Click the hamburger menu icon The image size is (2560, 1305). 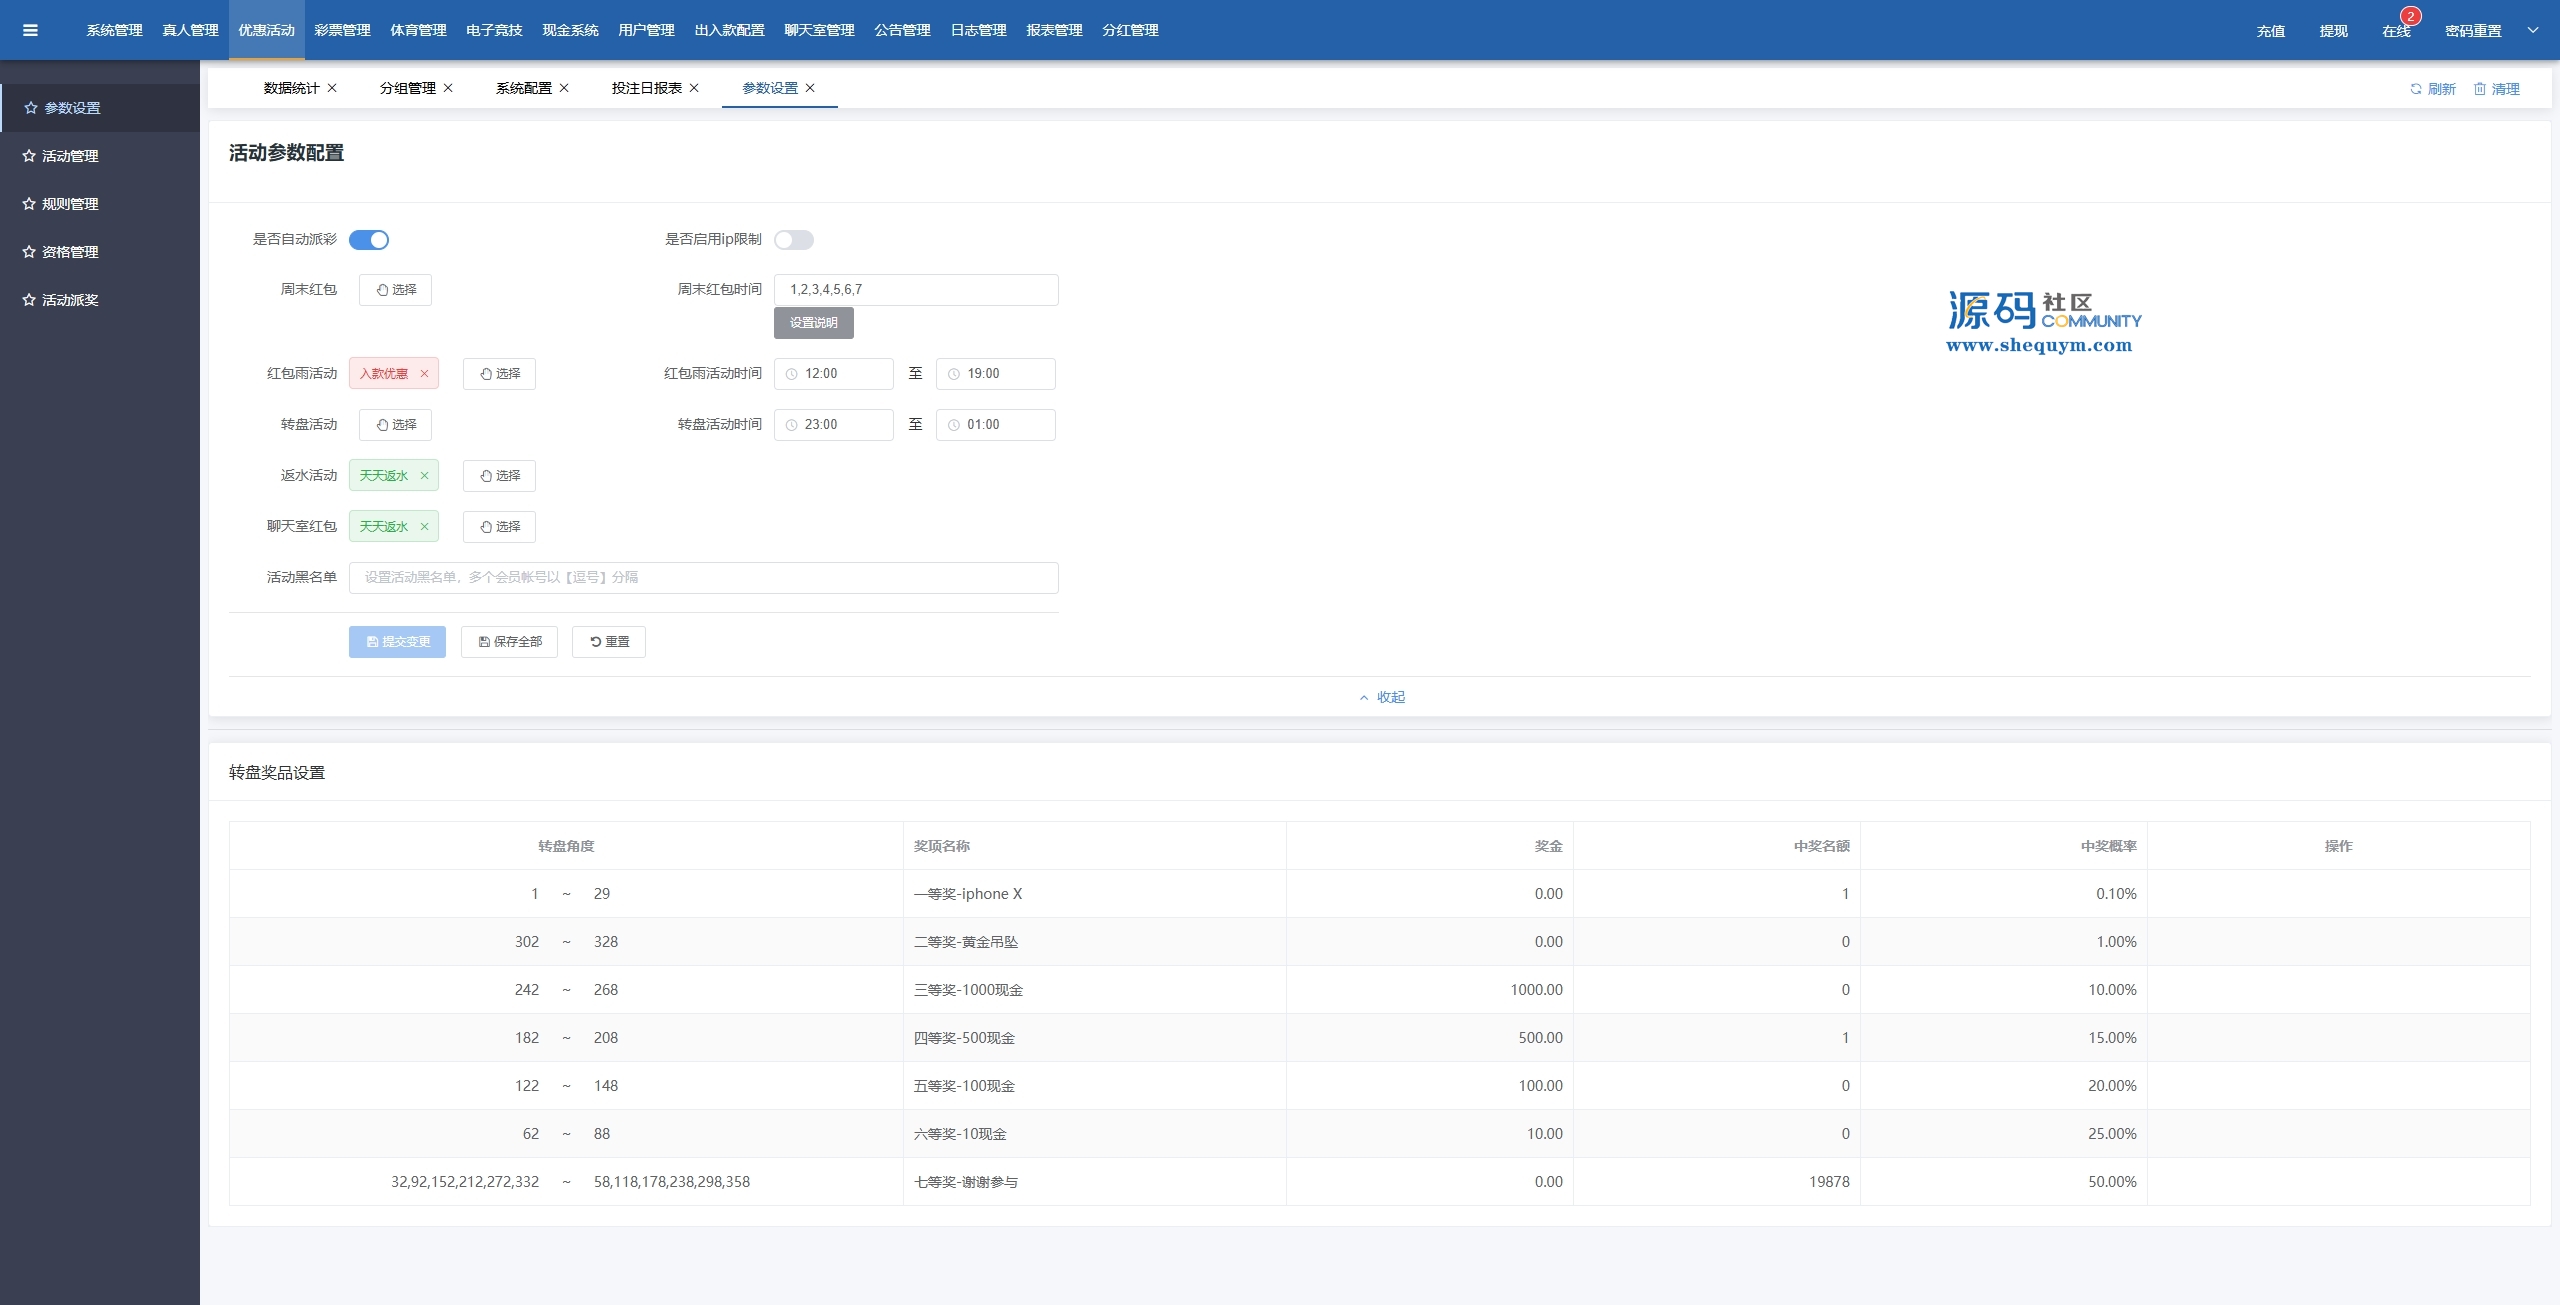point(30,30)
